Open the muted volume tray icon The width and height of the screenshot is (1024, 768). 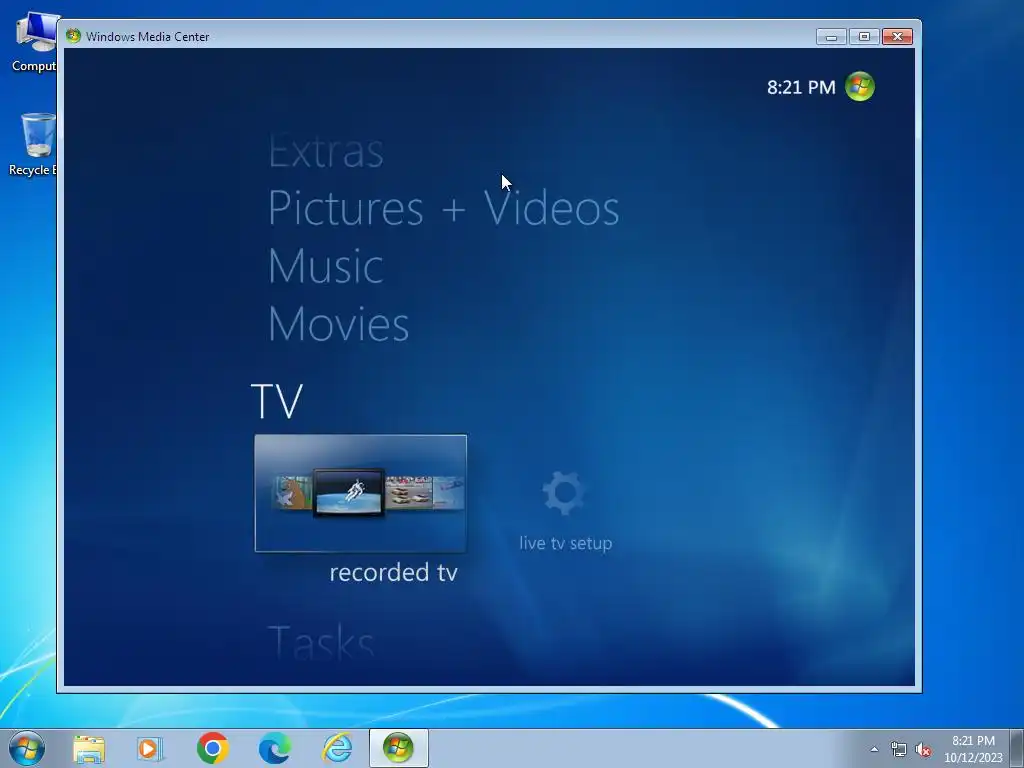click(923, 749)
